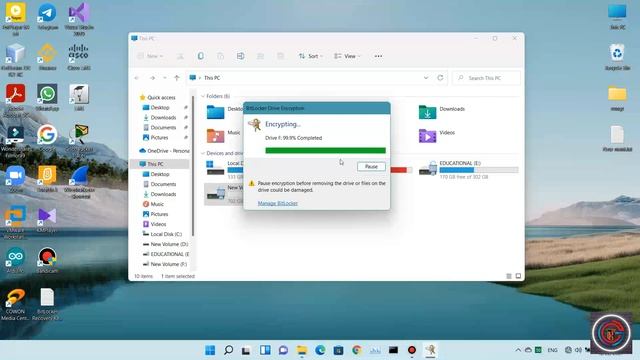Open the Sort dropdown in File Explorer
The height and width of the screenshot is (360, 640).
click(x=311, y=56)
